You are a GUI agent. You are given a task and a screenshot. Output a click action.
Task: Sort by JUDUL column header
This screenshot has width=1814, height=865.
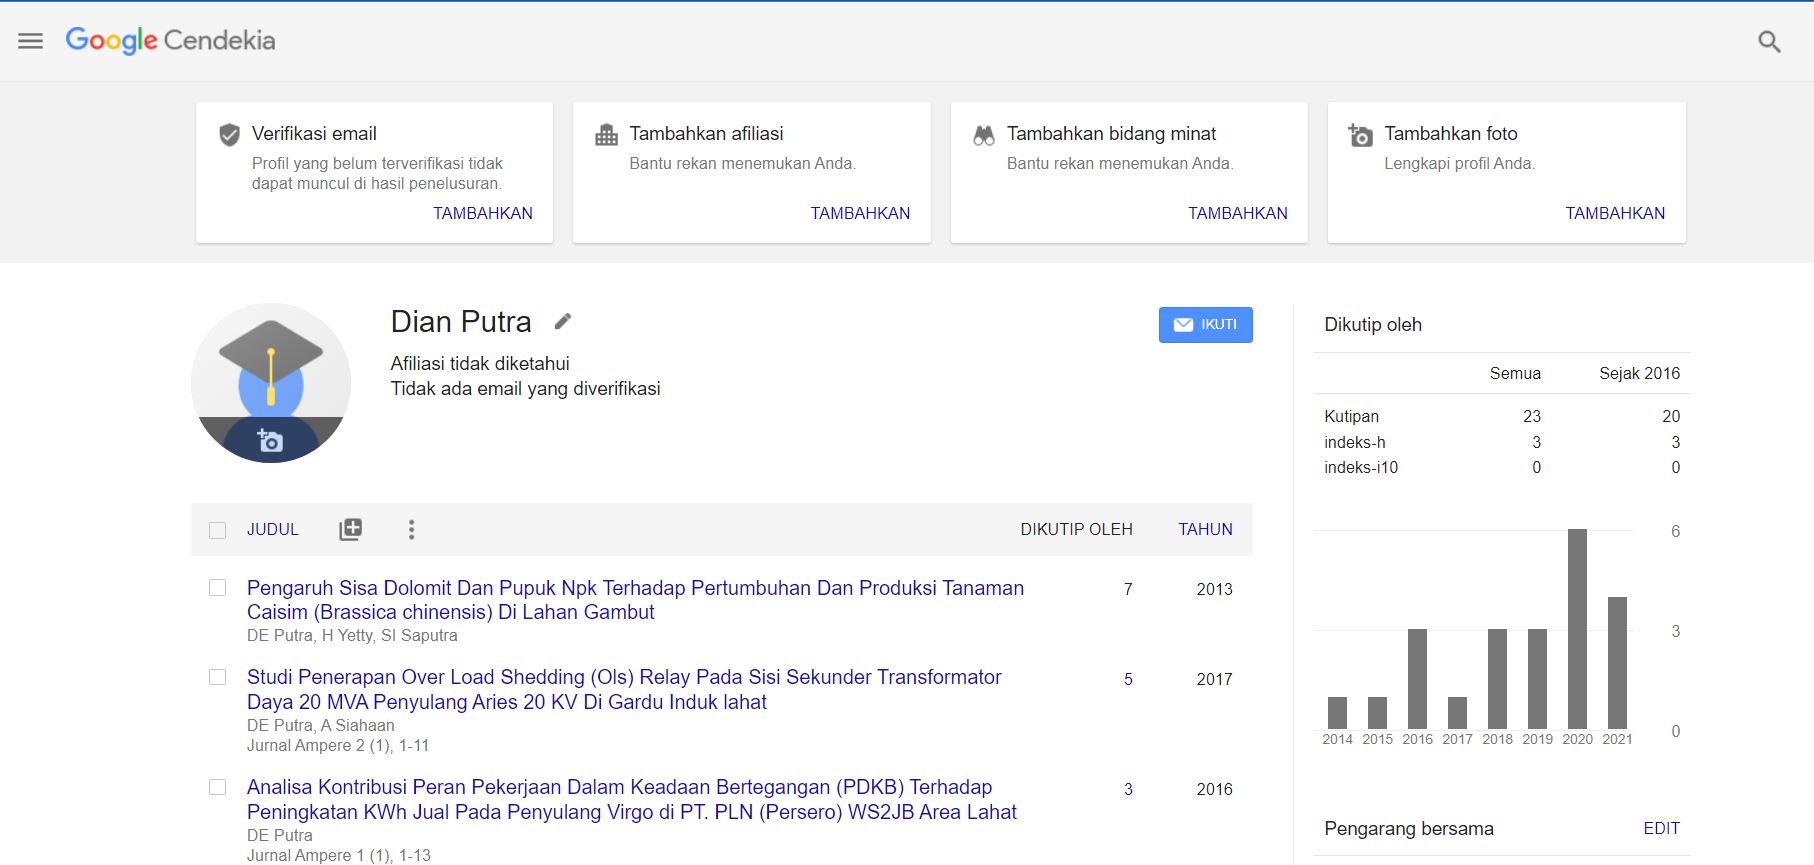[x=273, y=529]
